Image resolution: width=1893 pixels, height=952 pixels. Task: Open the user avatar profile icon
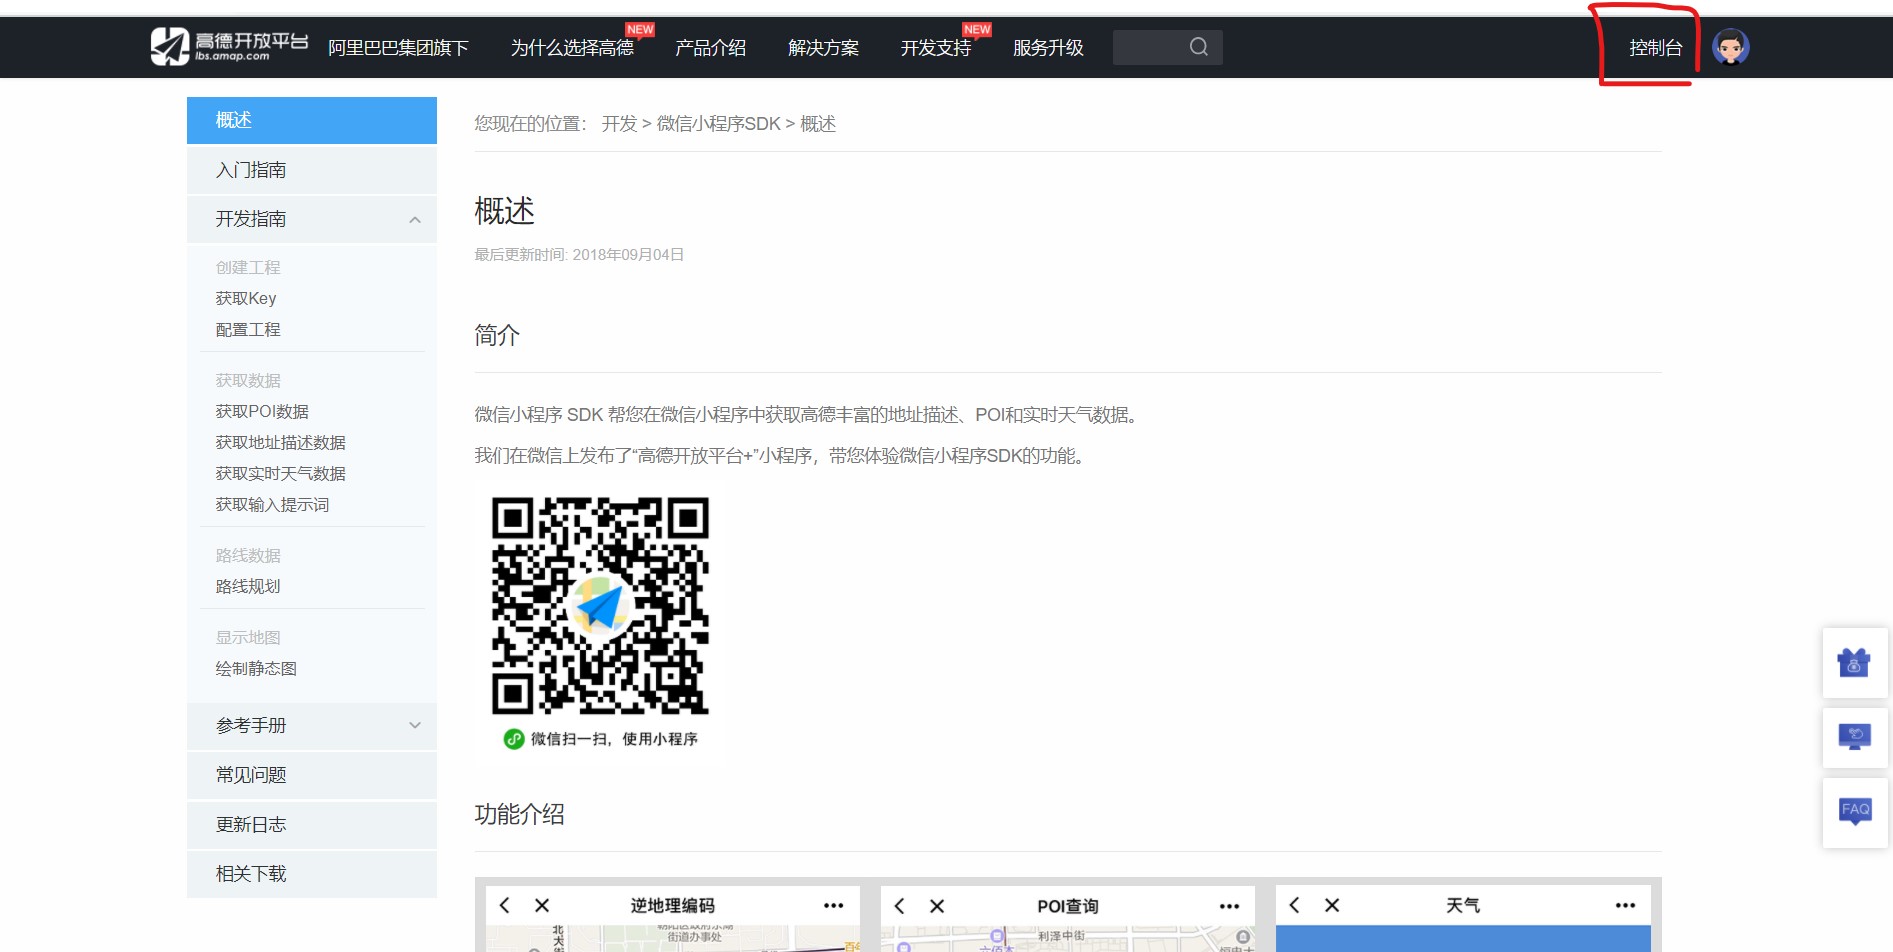(1730, 47)
